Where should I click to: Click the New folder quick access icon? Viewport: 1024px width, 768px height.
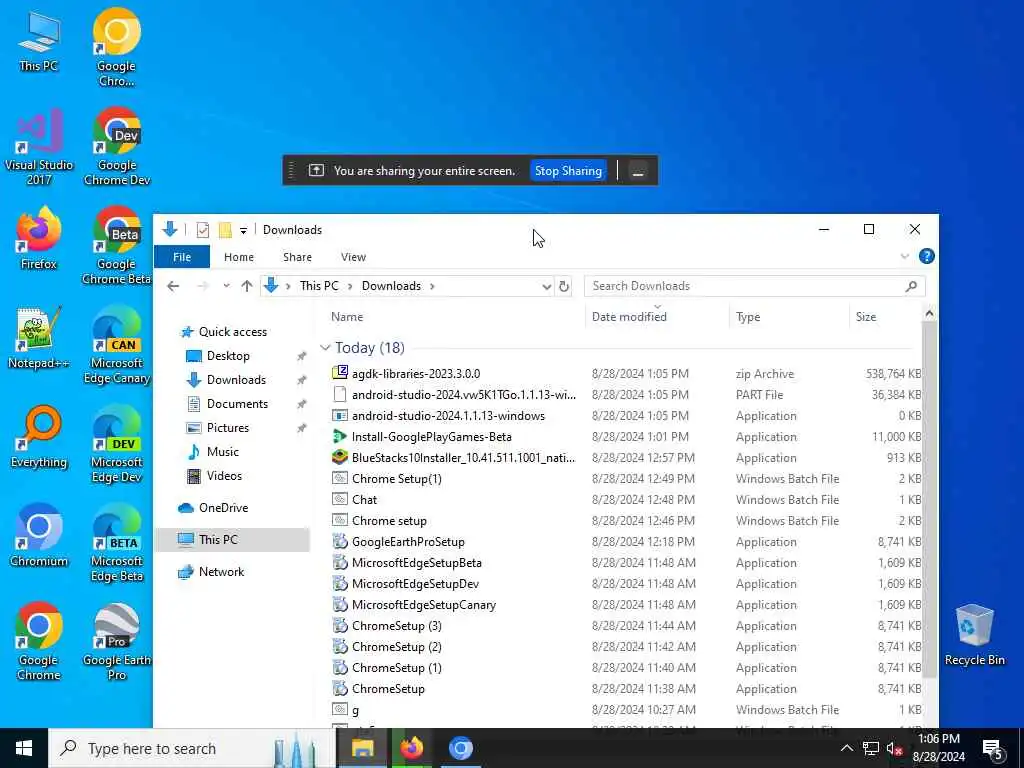[225, 230]
